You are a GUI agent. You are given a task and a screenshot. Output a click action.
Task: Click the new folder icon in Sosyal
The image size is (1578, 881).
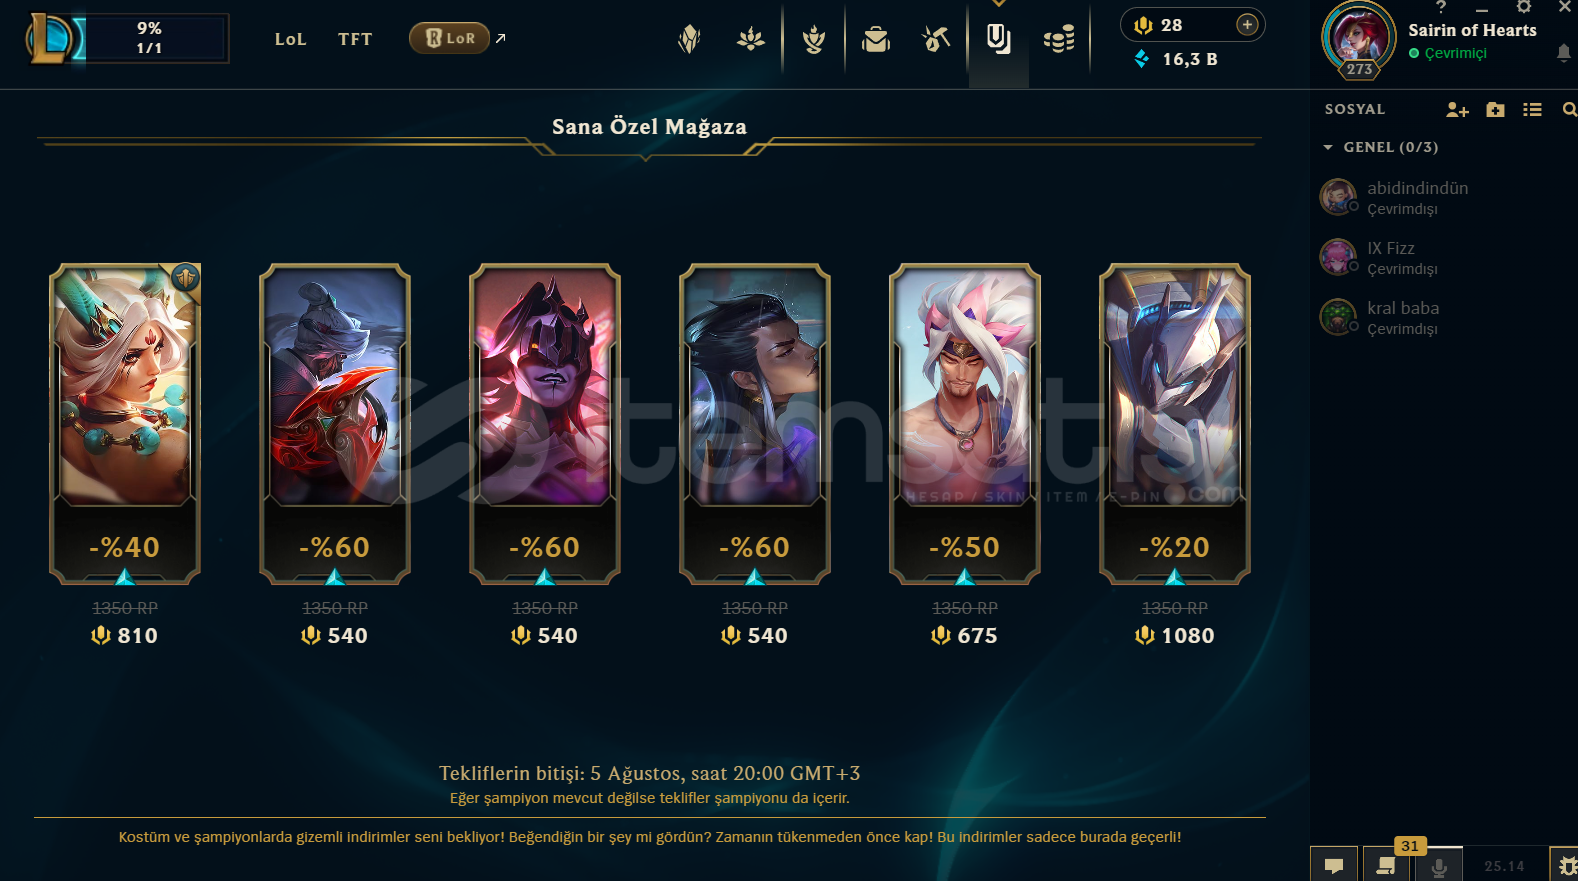tap(1495, 110)
